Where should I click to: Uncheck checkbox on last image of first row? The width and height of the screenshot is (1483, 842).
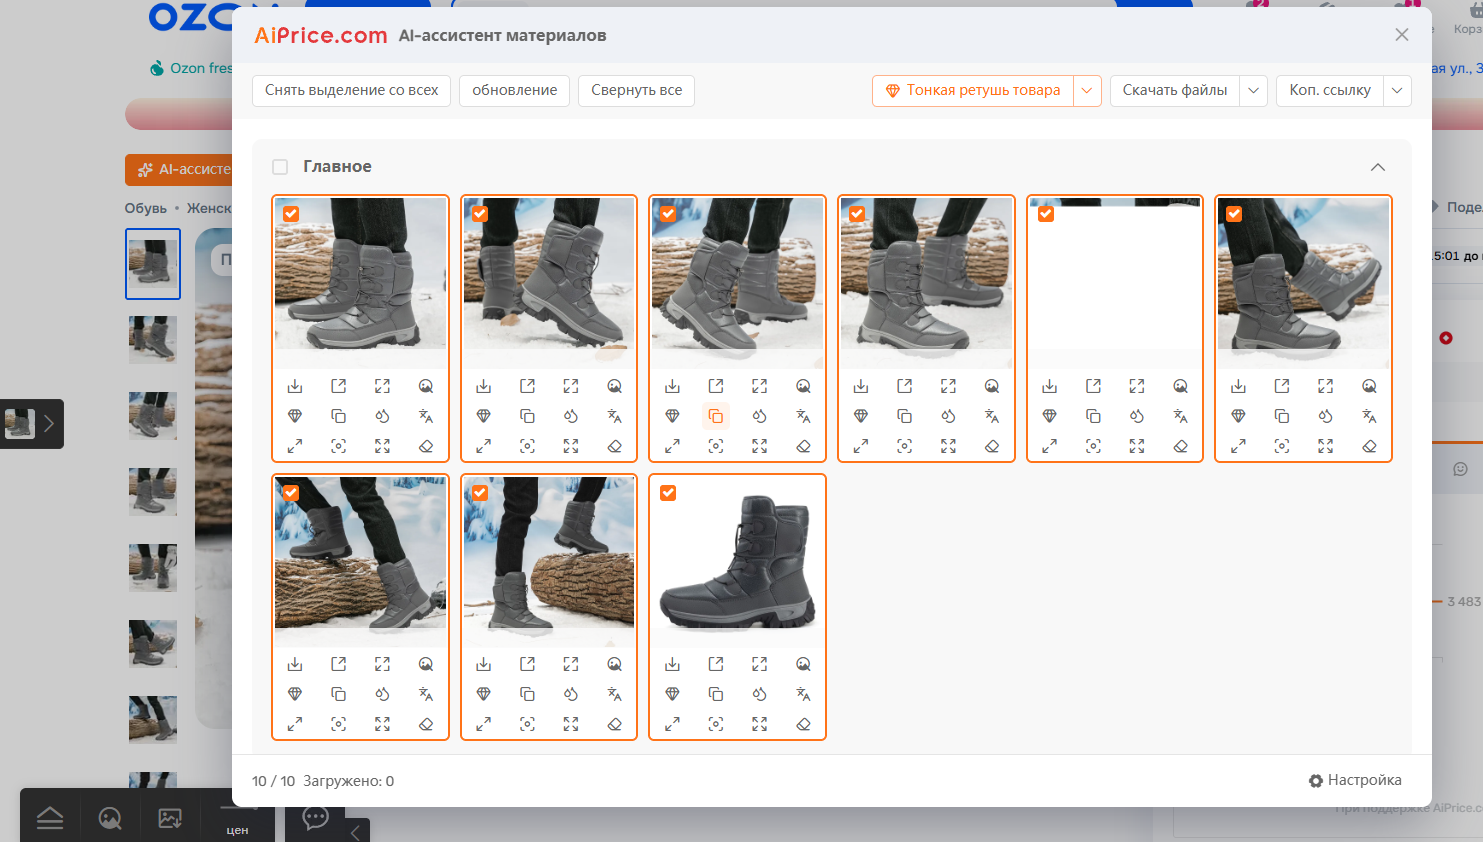pos(1234,214)
